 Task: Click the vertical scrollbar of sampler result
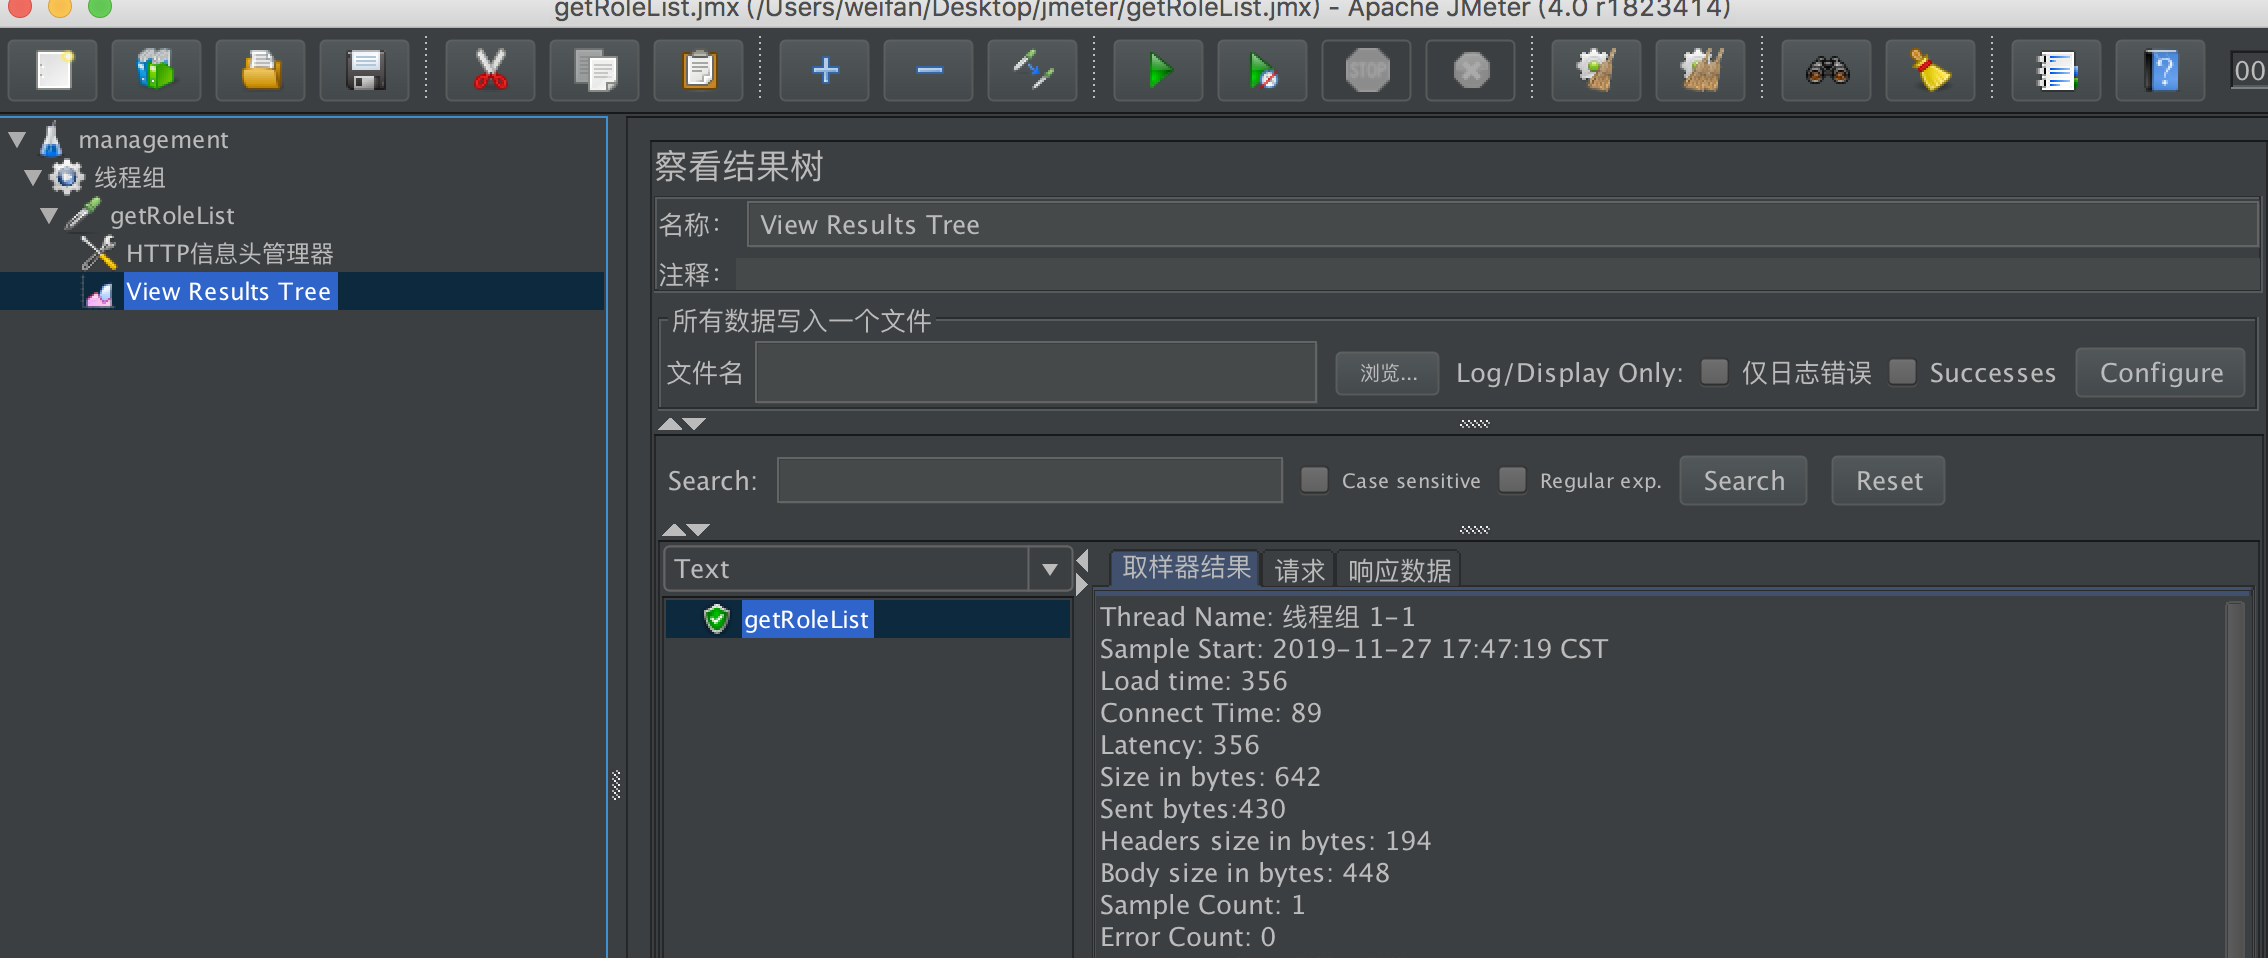click(x=2235, y=778)
